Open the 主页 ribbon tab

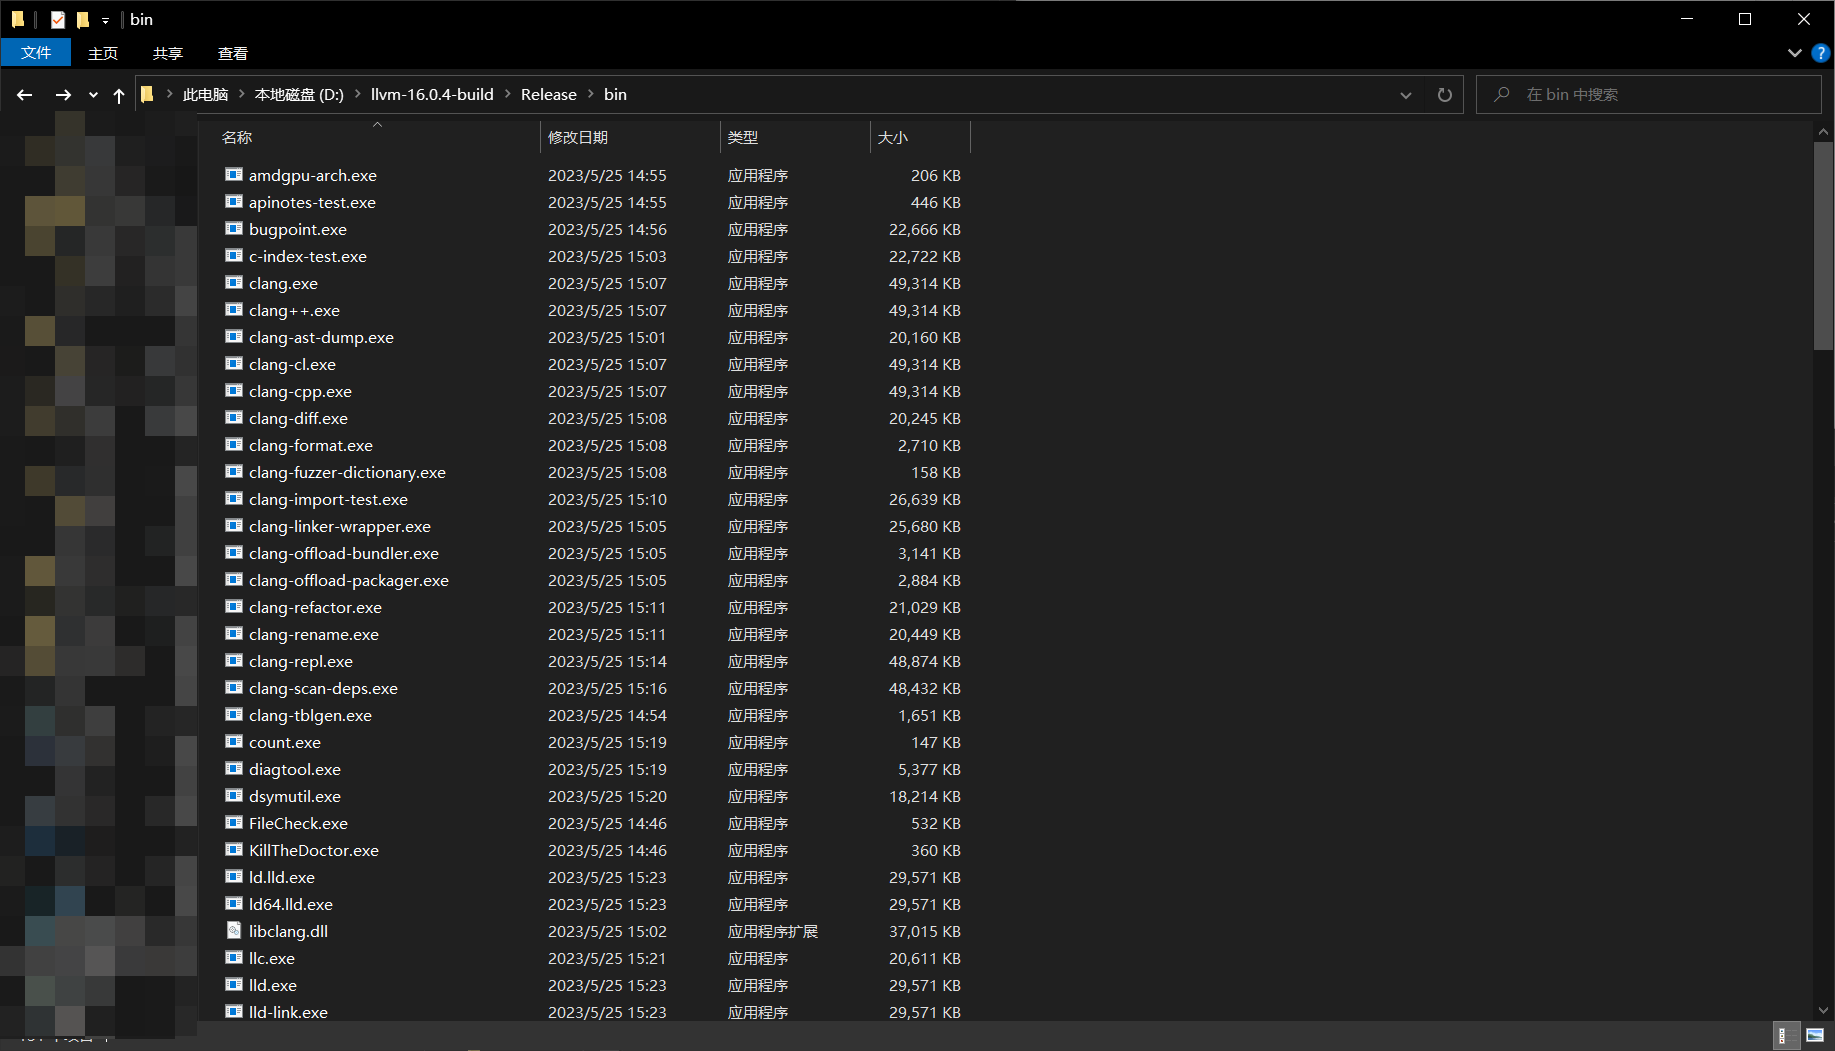tap(103, 53)
